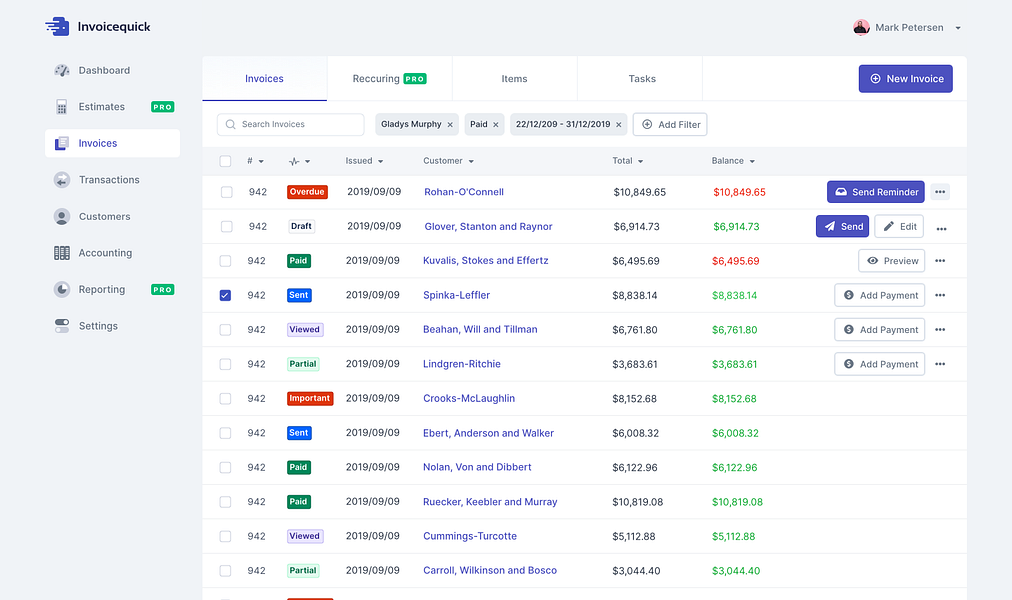Click the Estimates calculator icon

[62, 107]
